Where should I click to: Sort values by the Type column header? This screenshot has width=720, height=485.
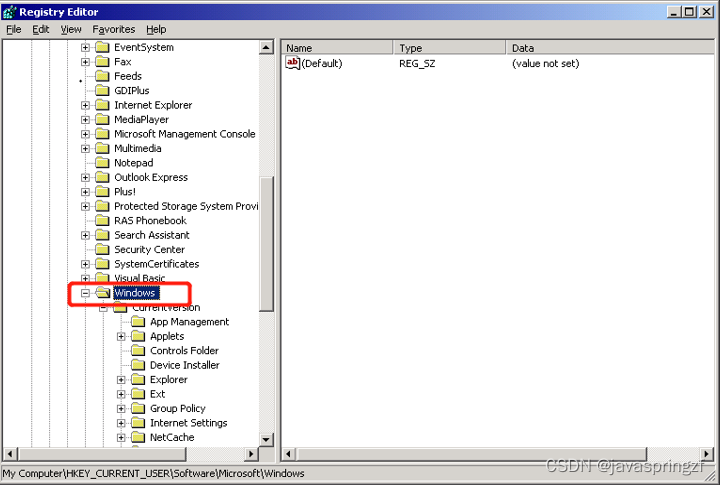pyautogui.click(x=450, y=48)
